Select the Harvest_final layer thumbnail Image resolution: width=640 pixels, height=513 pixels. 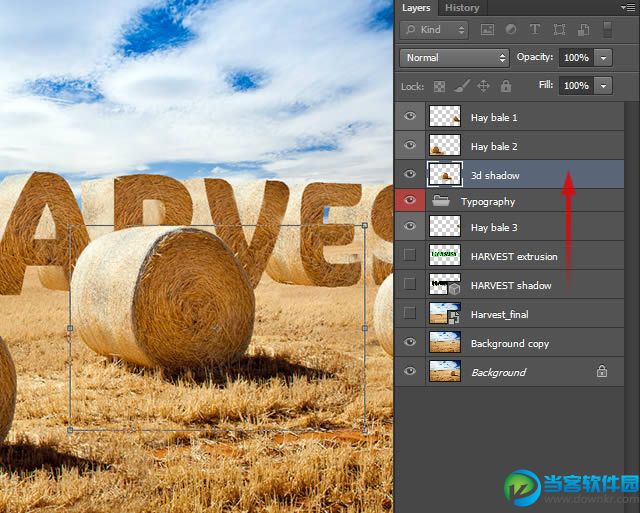tap(445, 313)
